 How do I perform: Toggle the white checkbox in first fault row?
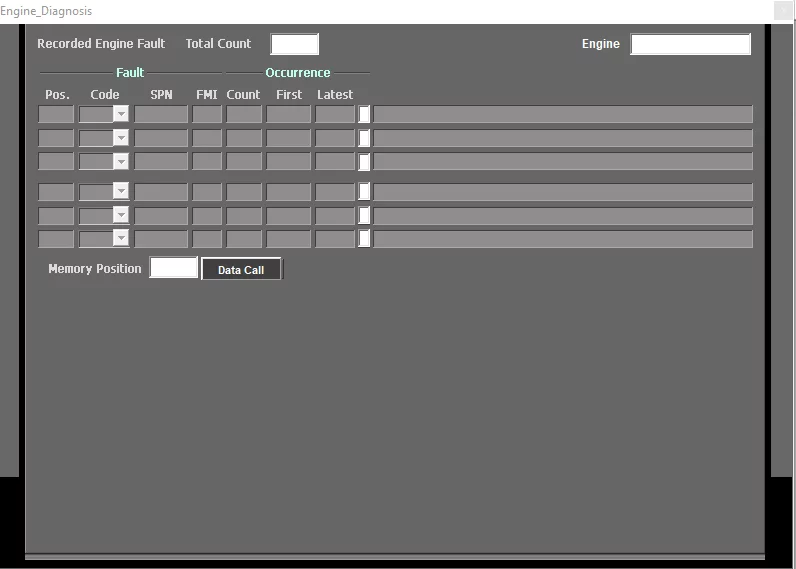[364, 114]
